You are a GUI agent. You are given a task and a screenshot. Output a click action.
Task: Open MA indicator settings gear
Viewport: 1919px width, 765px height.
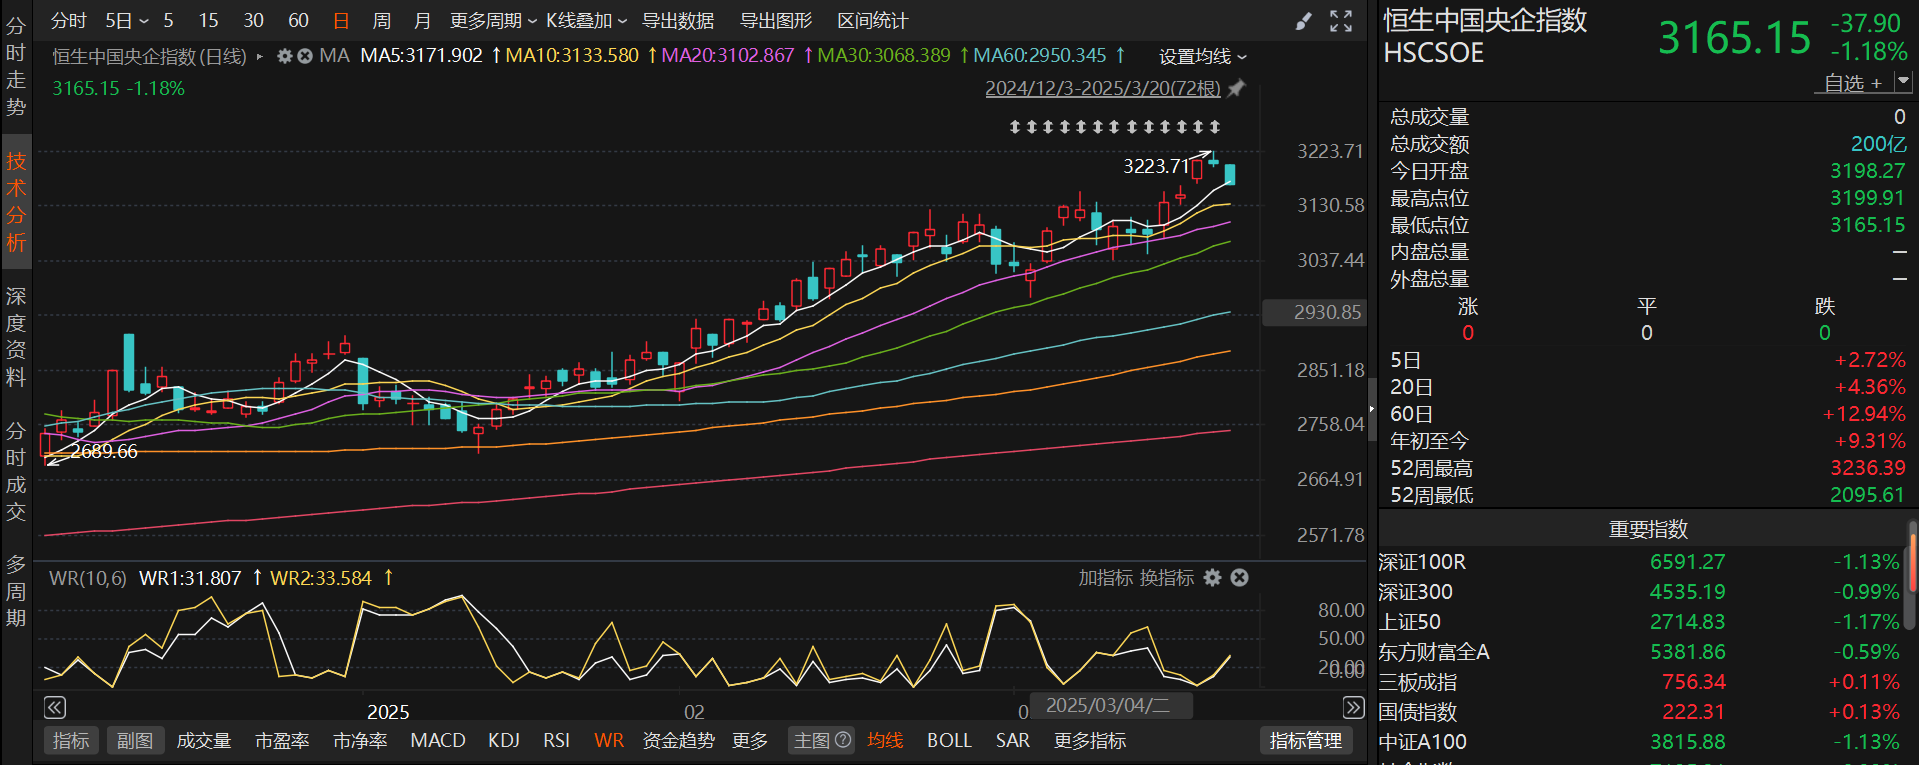point(285,56)
